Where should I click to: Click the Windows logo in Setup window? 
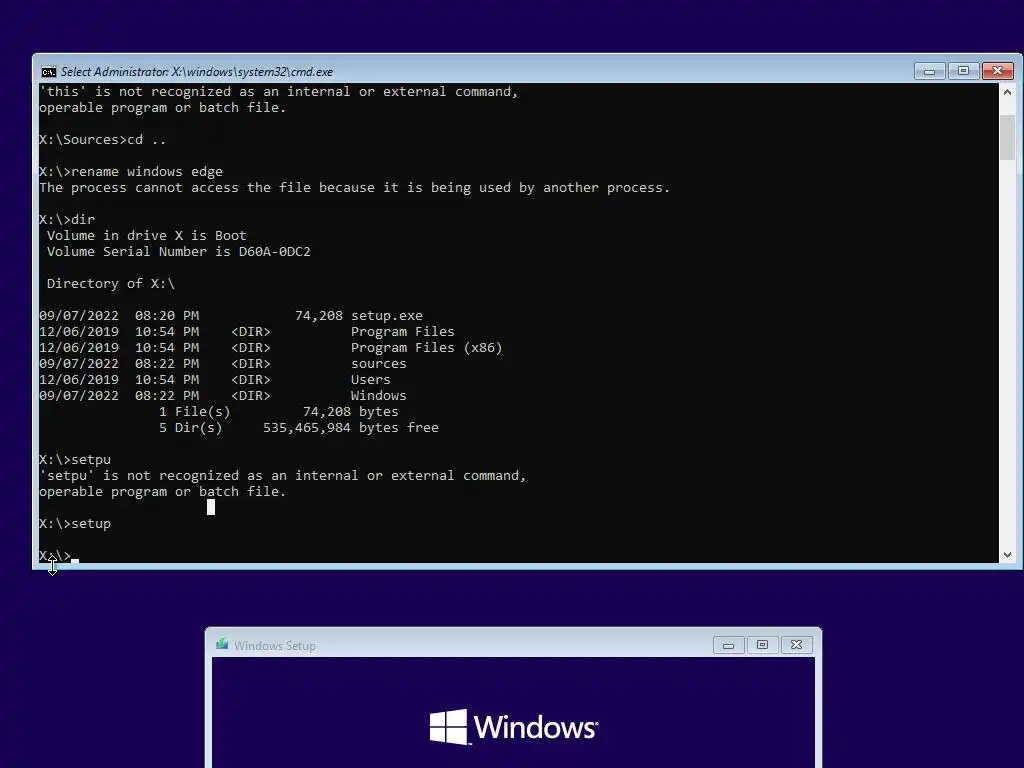coord(513,727)
